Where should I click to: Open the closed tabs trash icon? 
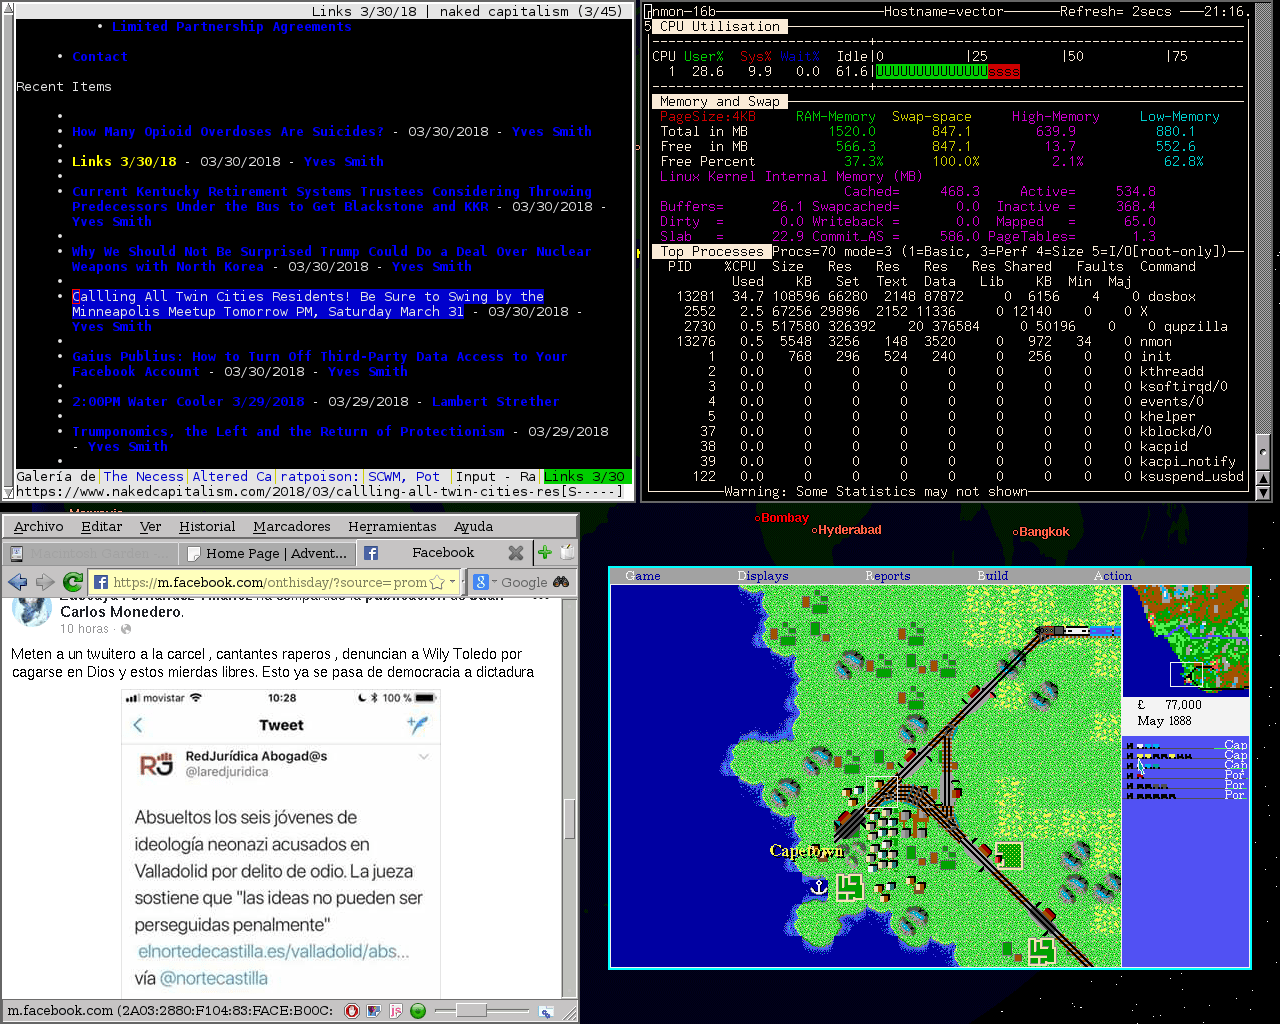pos(567,552)
